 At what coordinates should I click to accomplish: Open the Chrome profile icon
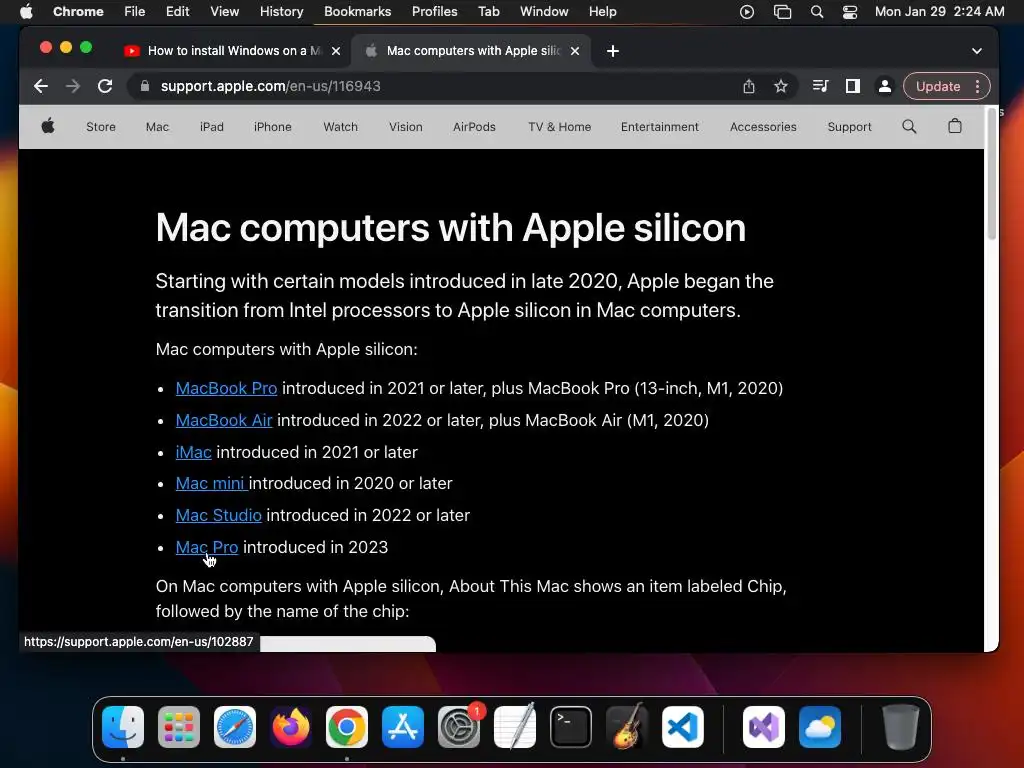point(884,86)
